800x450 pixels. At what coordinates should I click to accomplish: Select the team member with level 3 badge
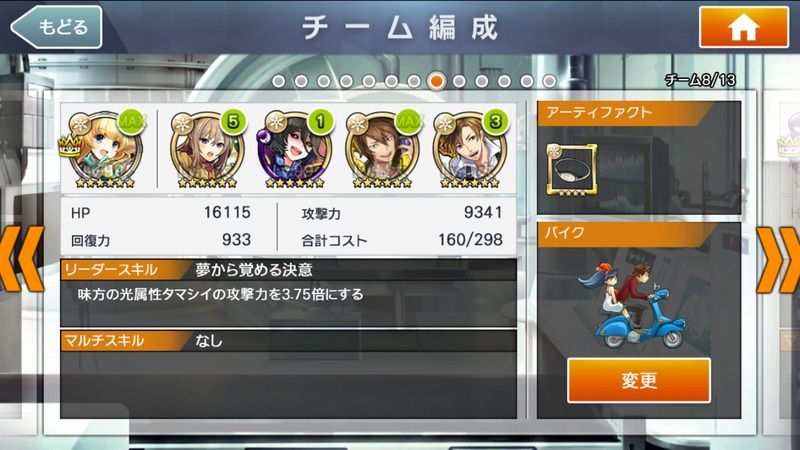pyautogui.click(x=470, y=149)
